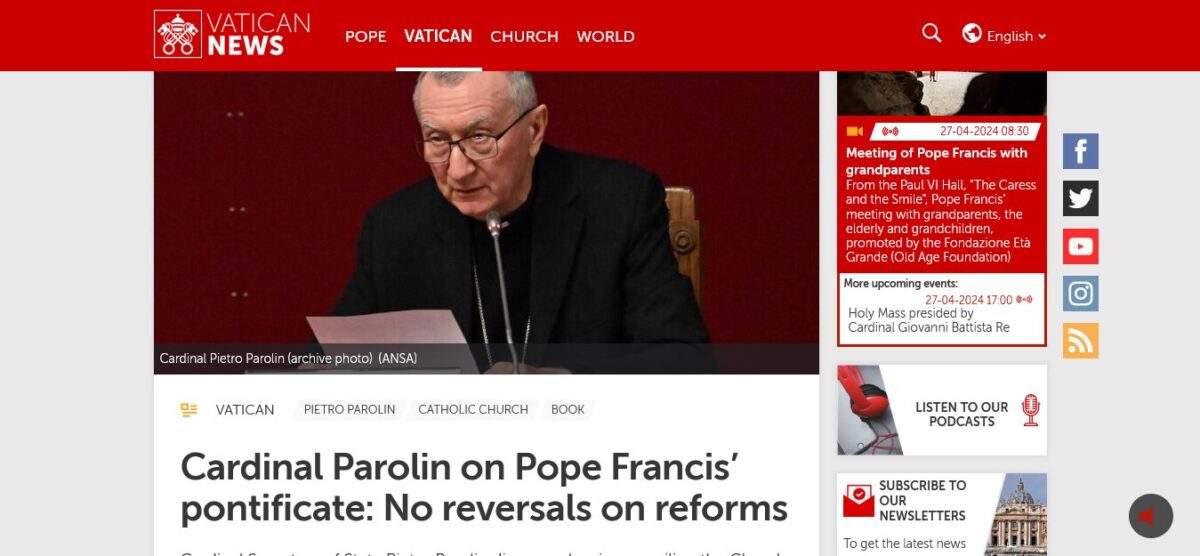Open the POPE menu item
The height and width of the screenshot is (556, 1200).
pyautogui.click(x=365, y=36)
